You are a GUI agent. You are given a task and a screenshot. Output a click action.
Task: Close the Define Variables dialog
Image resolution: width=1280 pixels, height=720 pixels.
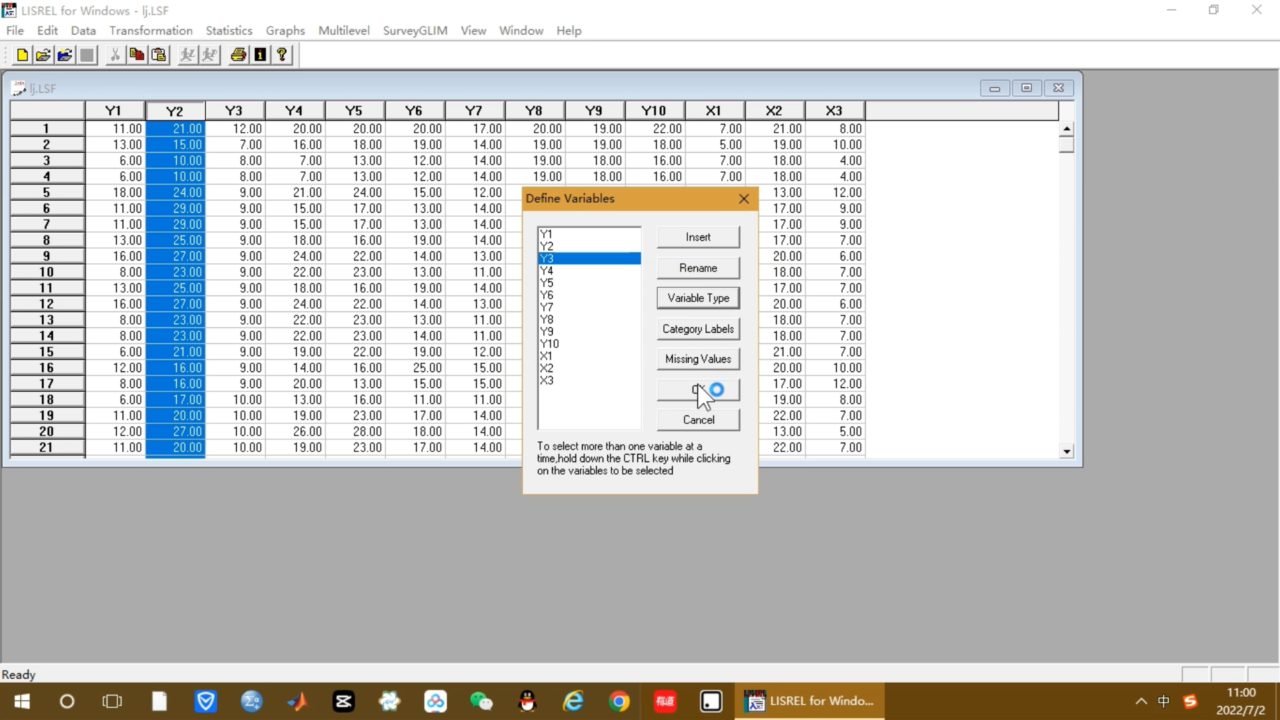click(x=743, y=199)
